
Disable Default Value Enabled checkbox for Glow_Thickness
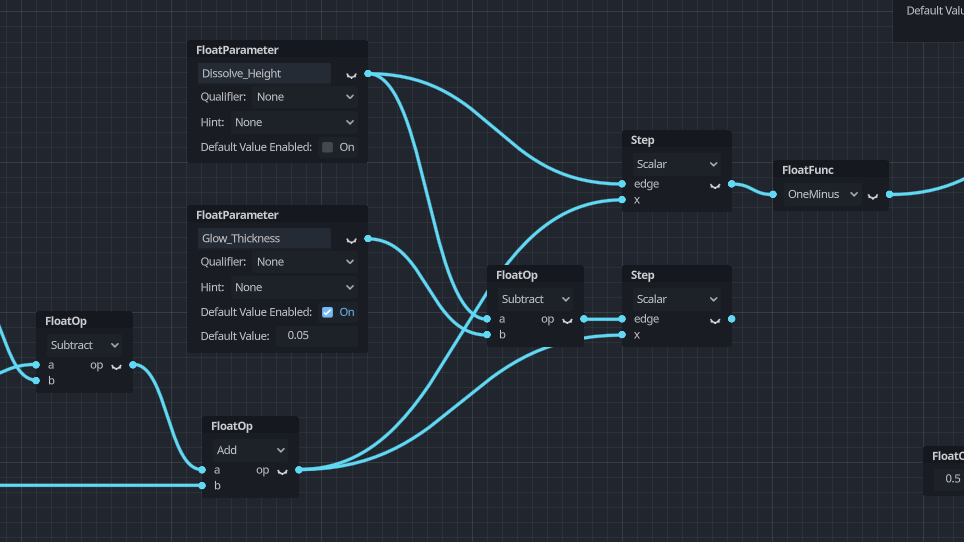tap(328, 312)
